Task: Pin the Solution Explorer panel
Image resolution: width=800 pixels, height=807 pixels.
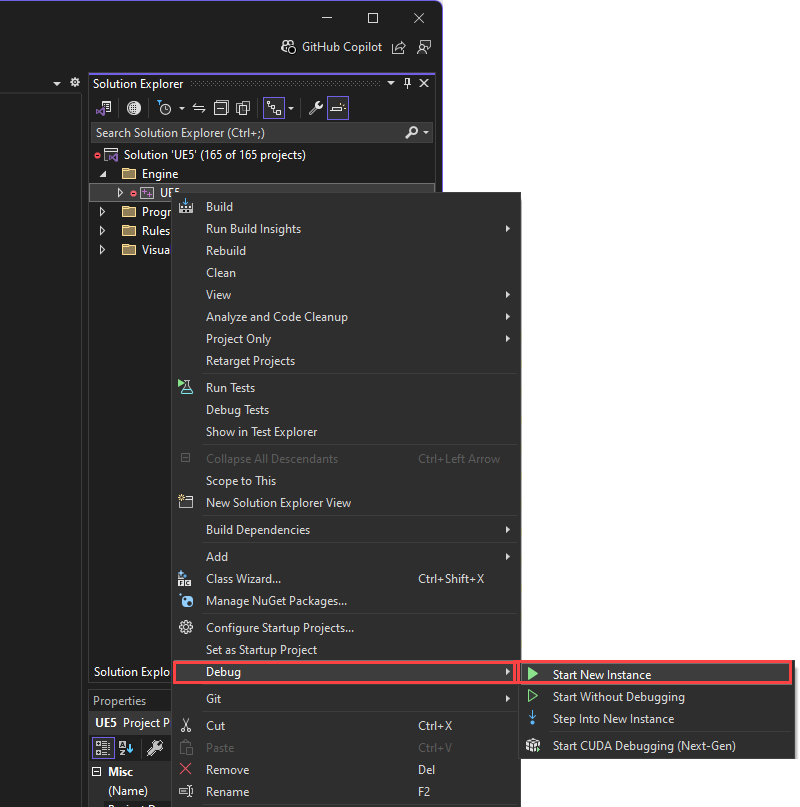Action: click(407, 83)
